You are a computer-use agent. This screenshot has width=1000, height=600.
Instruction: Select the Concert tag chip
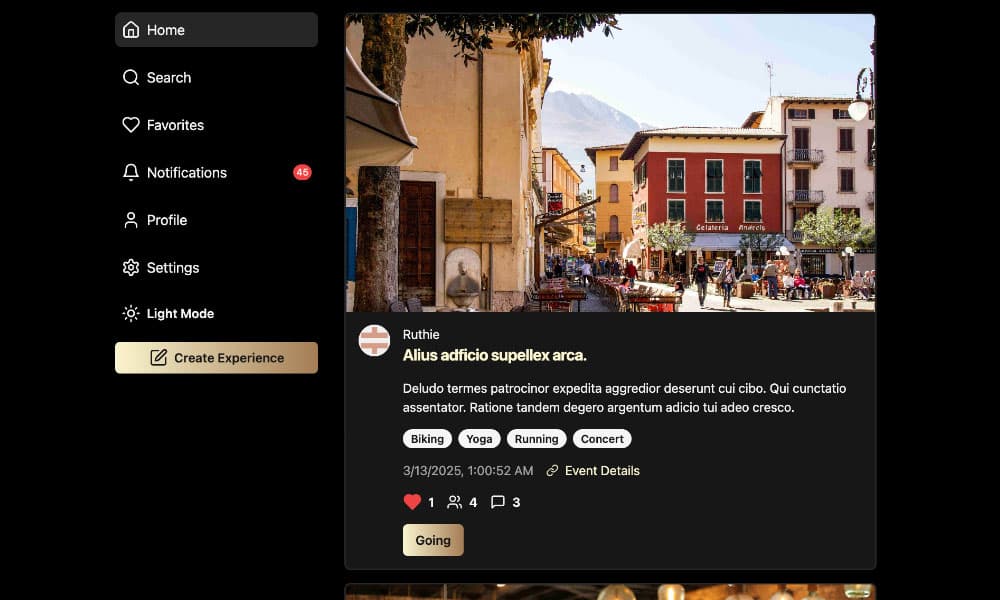click(x=602, y=439)
